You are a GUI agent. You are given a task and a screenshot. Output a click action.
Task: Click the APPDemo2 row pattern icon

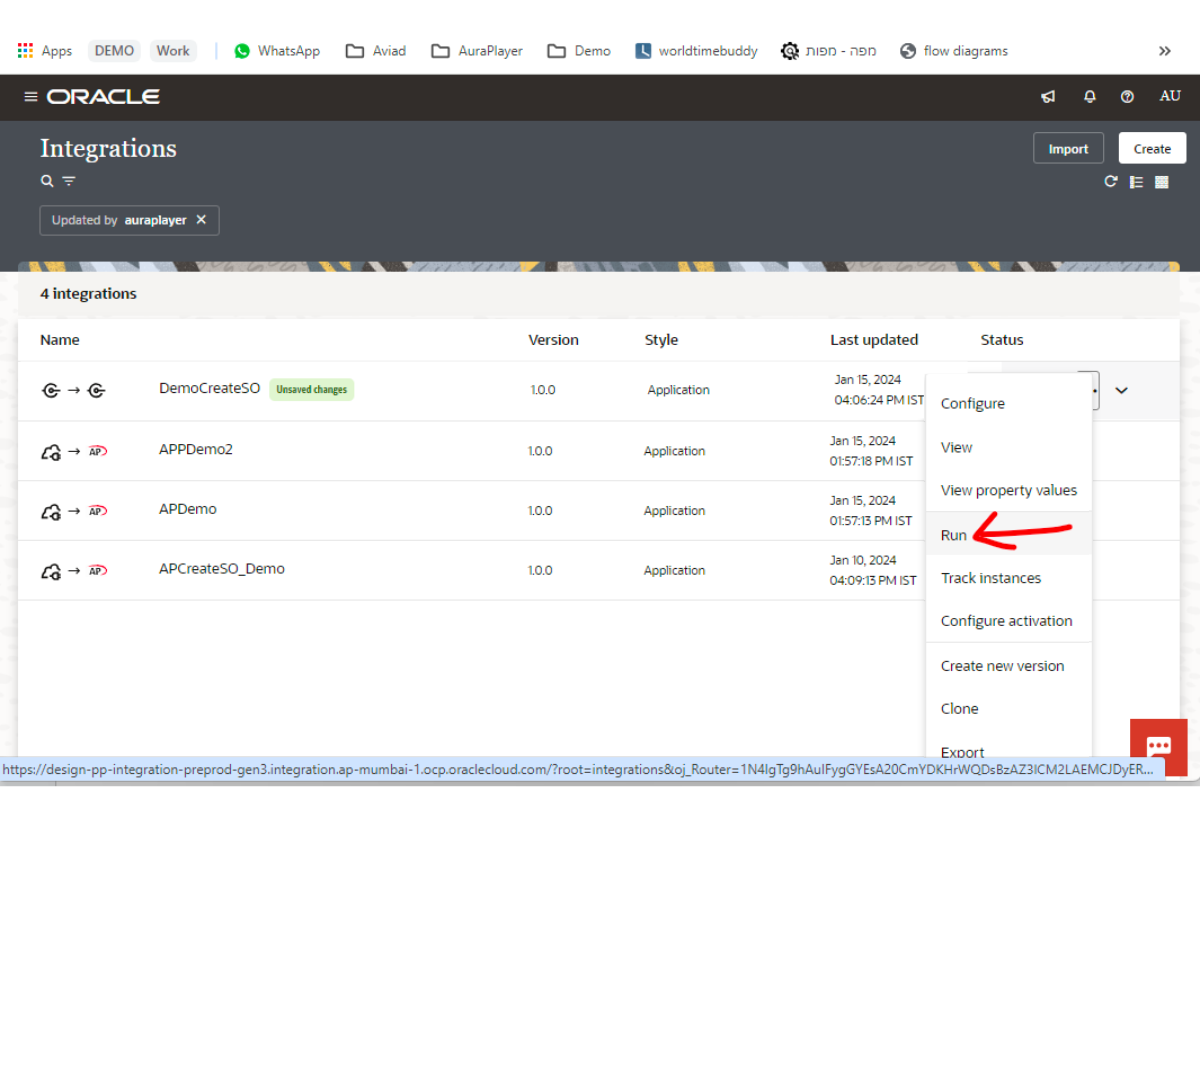(x=73, y=452)
